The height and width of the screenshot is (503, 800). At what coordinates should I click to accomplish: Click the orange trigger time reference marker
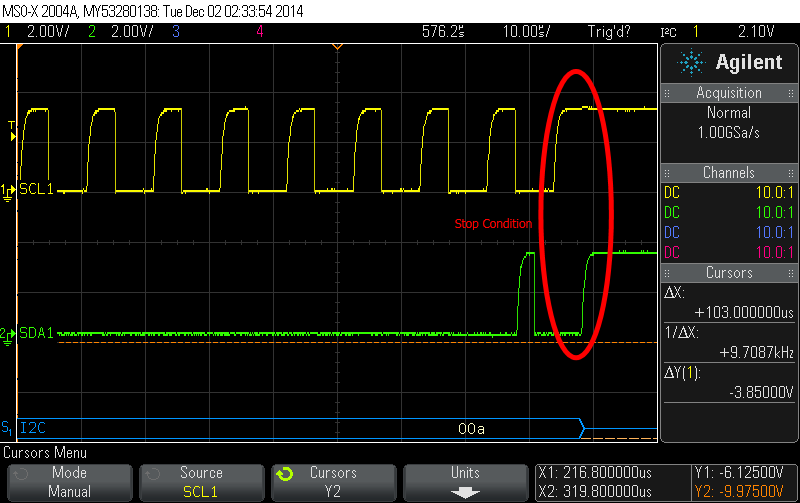[337, 47]
